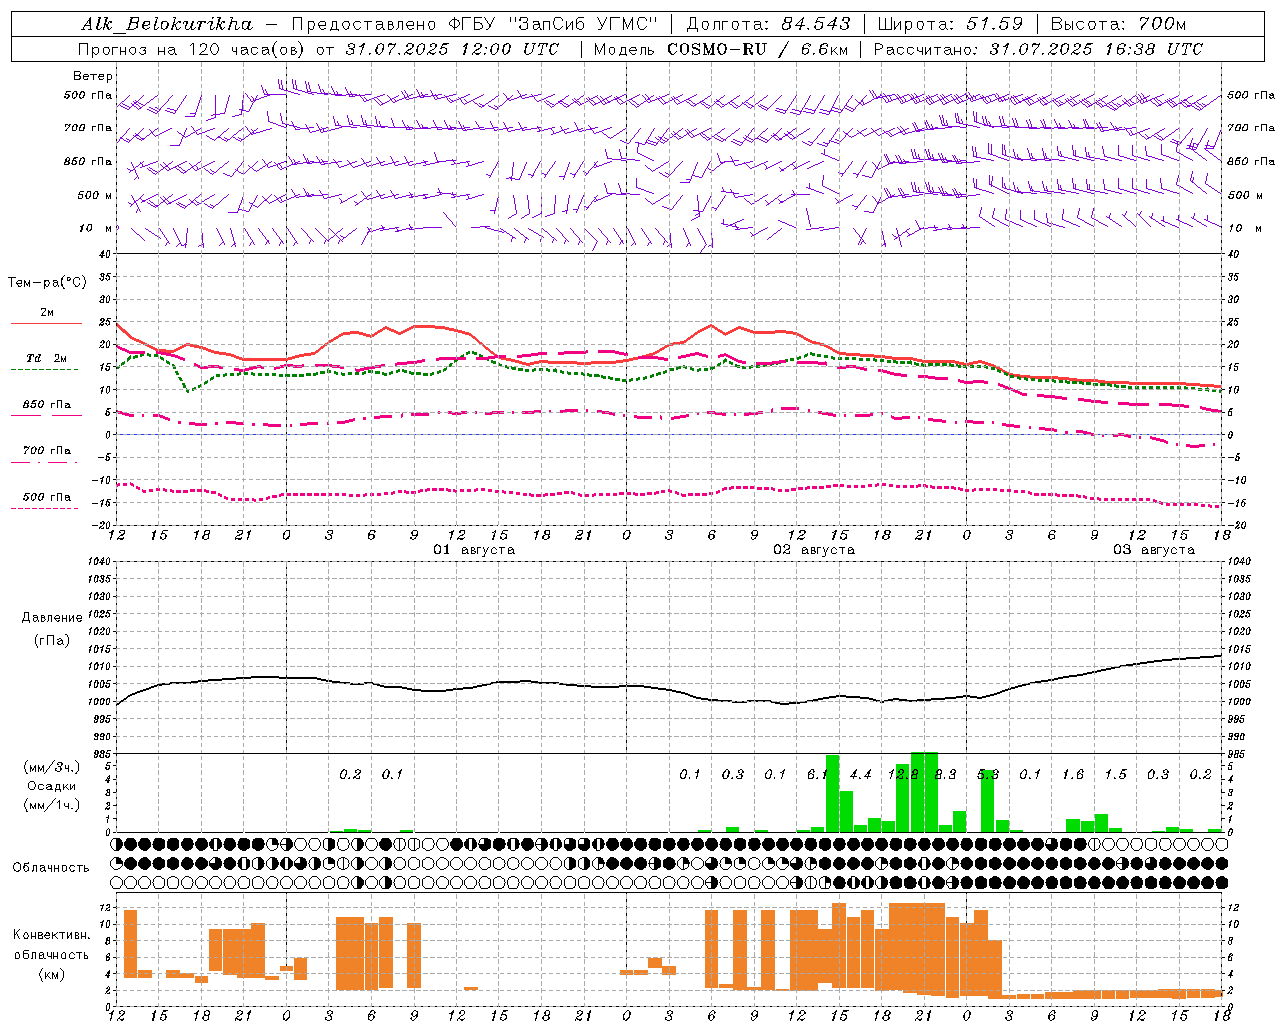Click the 'Прогноз на 120 часа(ов)' forecast text
Screen dimensions: 1280x1024
192,49
